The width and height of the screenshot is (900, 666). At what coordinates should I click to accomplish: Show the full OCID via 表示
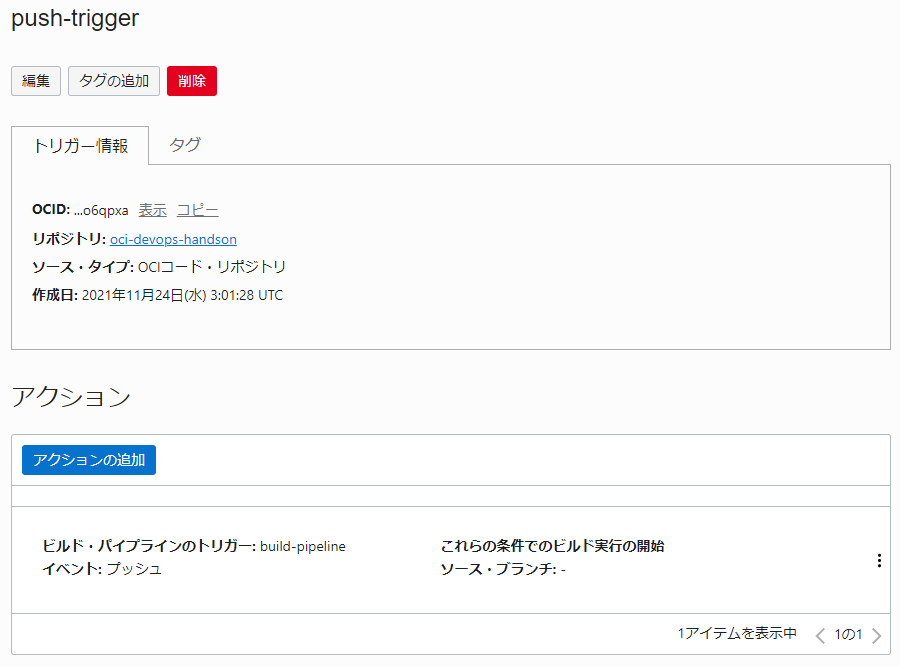[152, 210]
